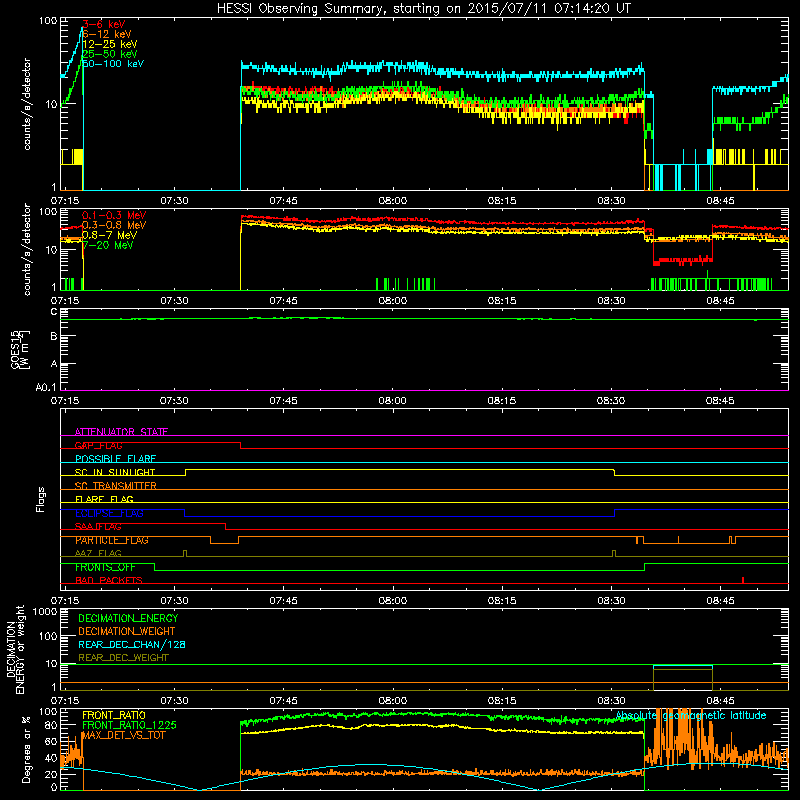Select the SC_TRANSMITTER flag label
This screenshot has width=800, height=800.
click(x=115, y=486)
